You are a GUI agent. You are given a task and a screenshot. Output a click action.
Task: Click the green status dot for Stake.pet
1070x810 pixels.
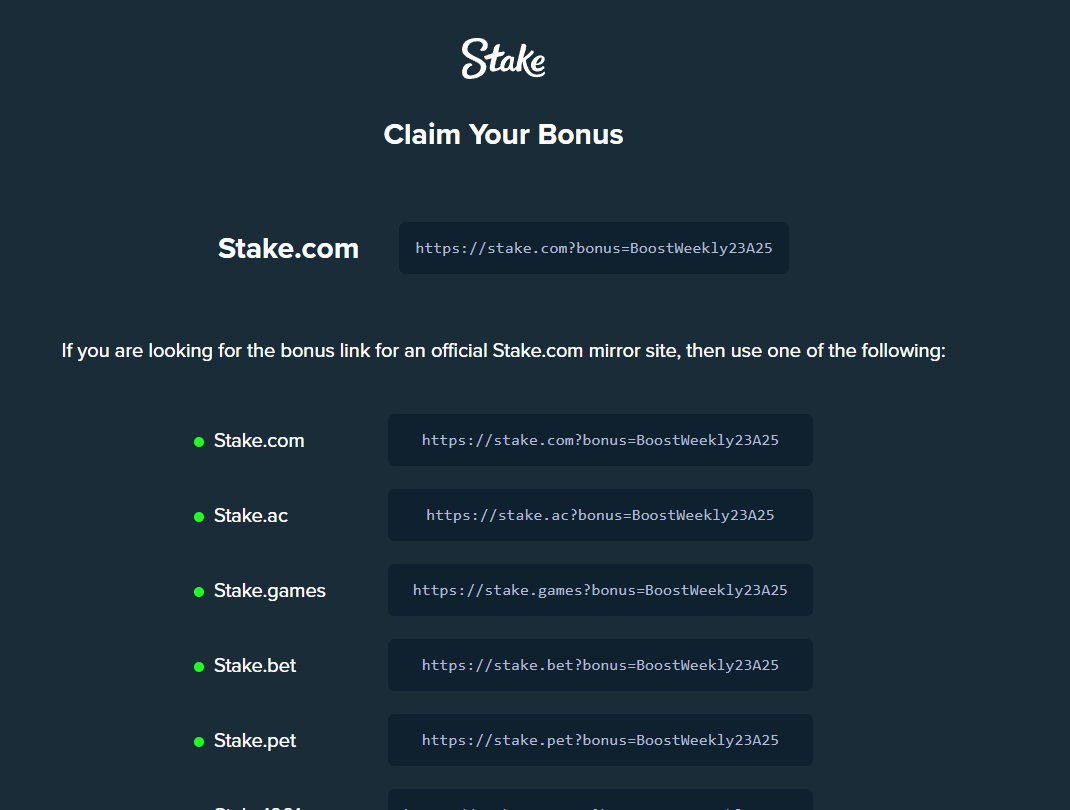coord(199,742)
